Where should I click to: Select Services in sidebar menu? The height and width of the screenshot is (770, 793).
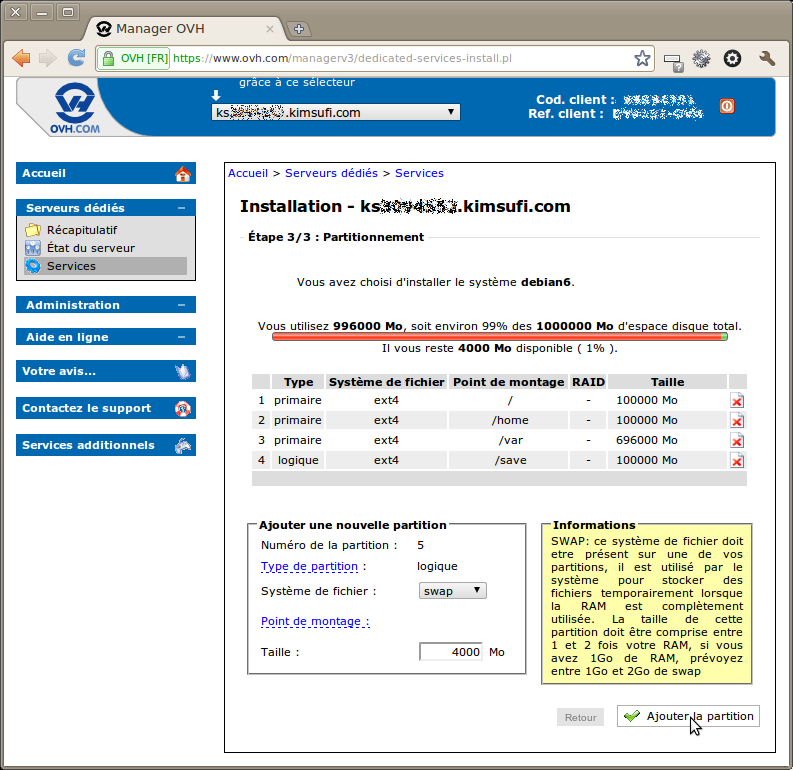click(105, 266)
